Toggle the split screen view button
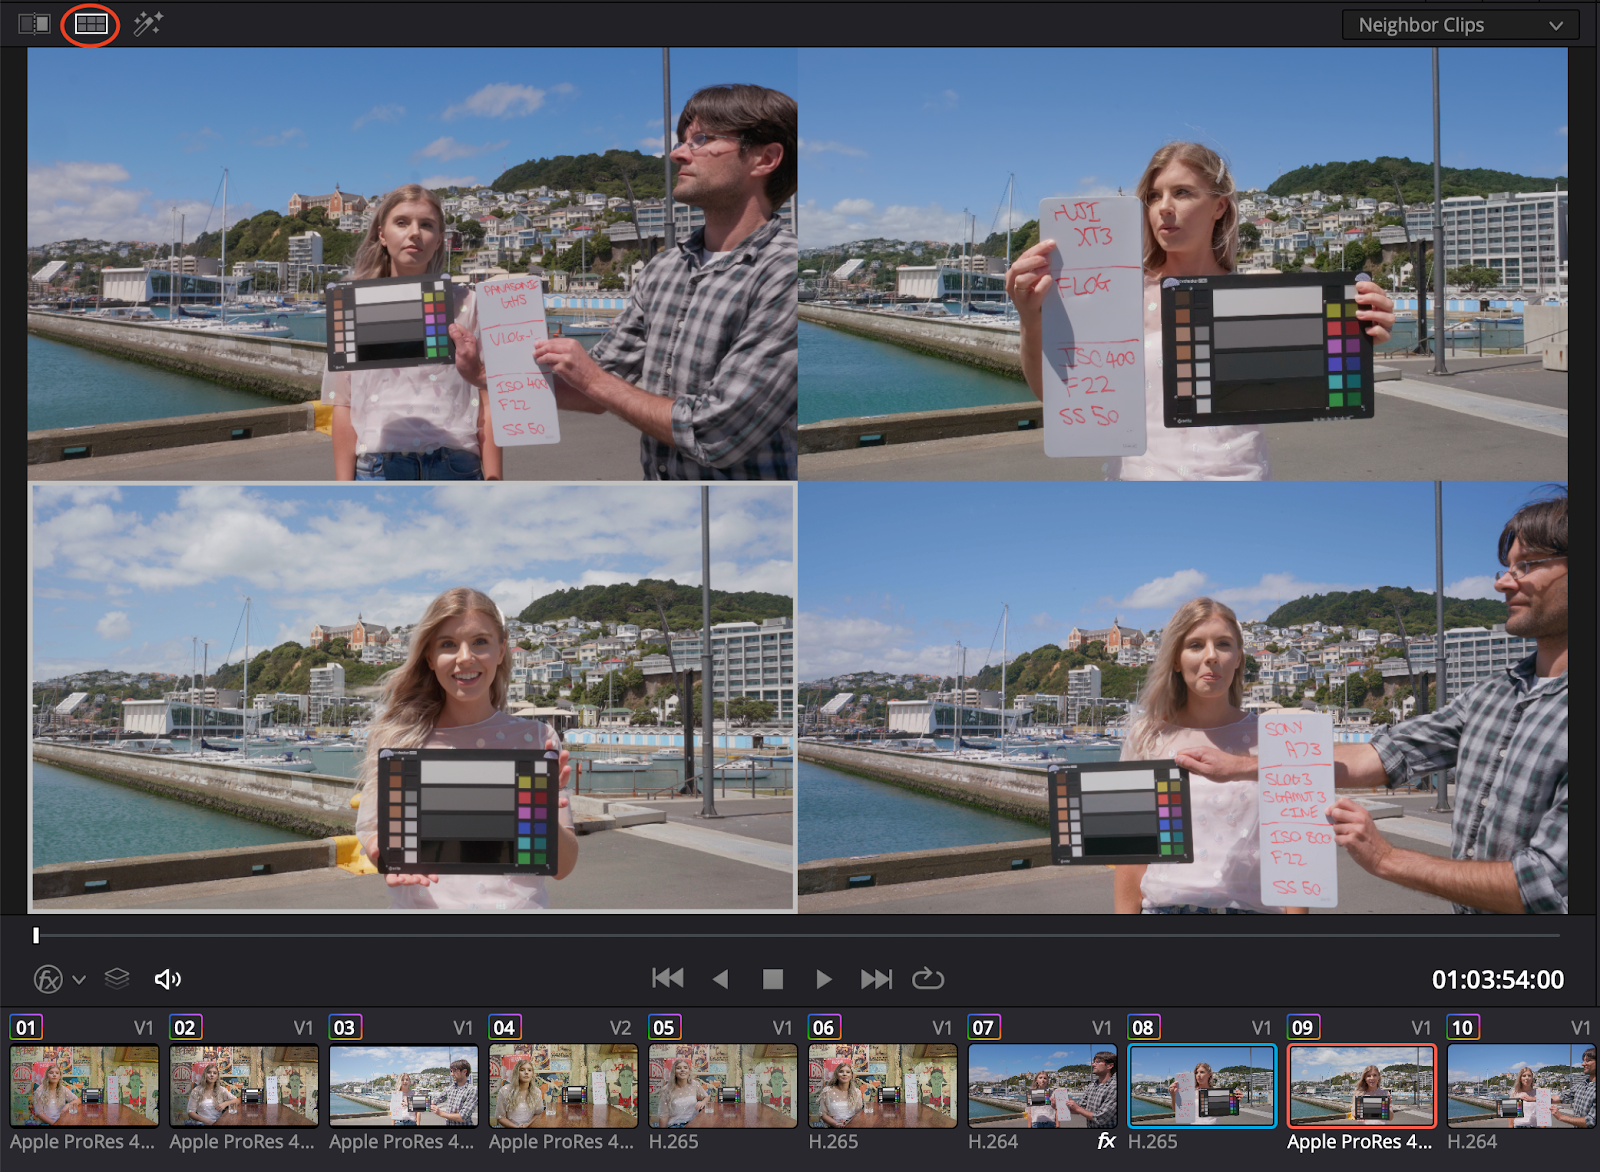1600x1172 pixels. [91, 24]
